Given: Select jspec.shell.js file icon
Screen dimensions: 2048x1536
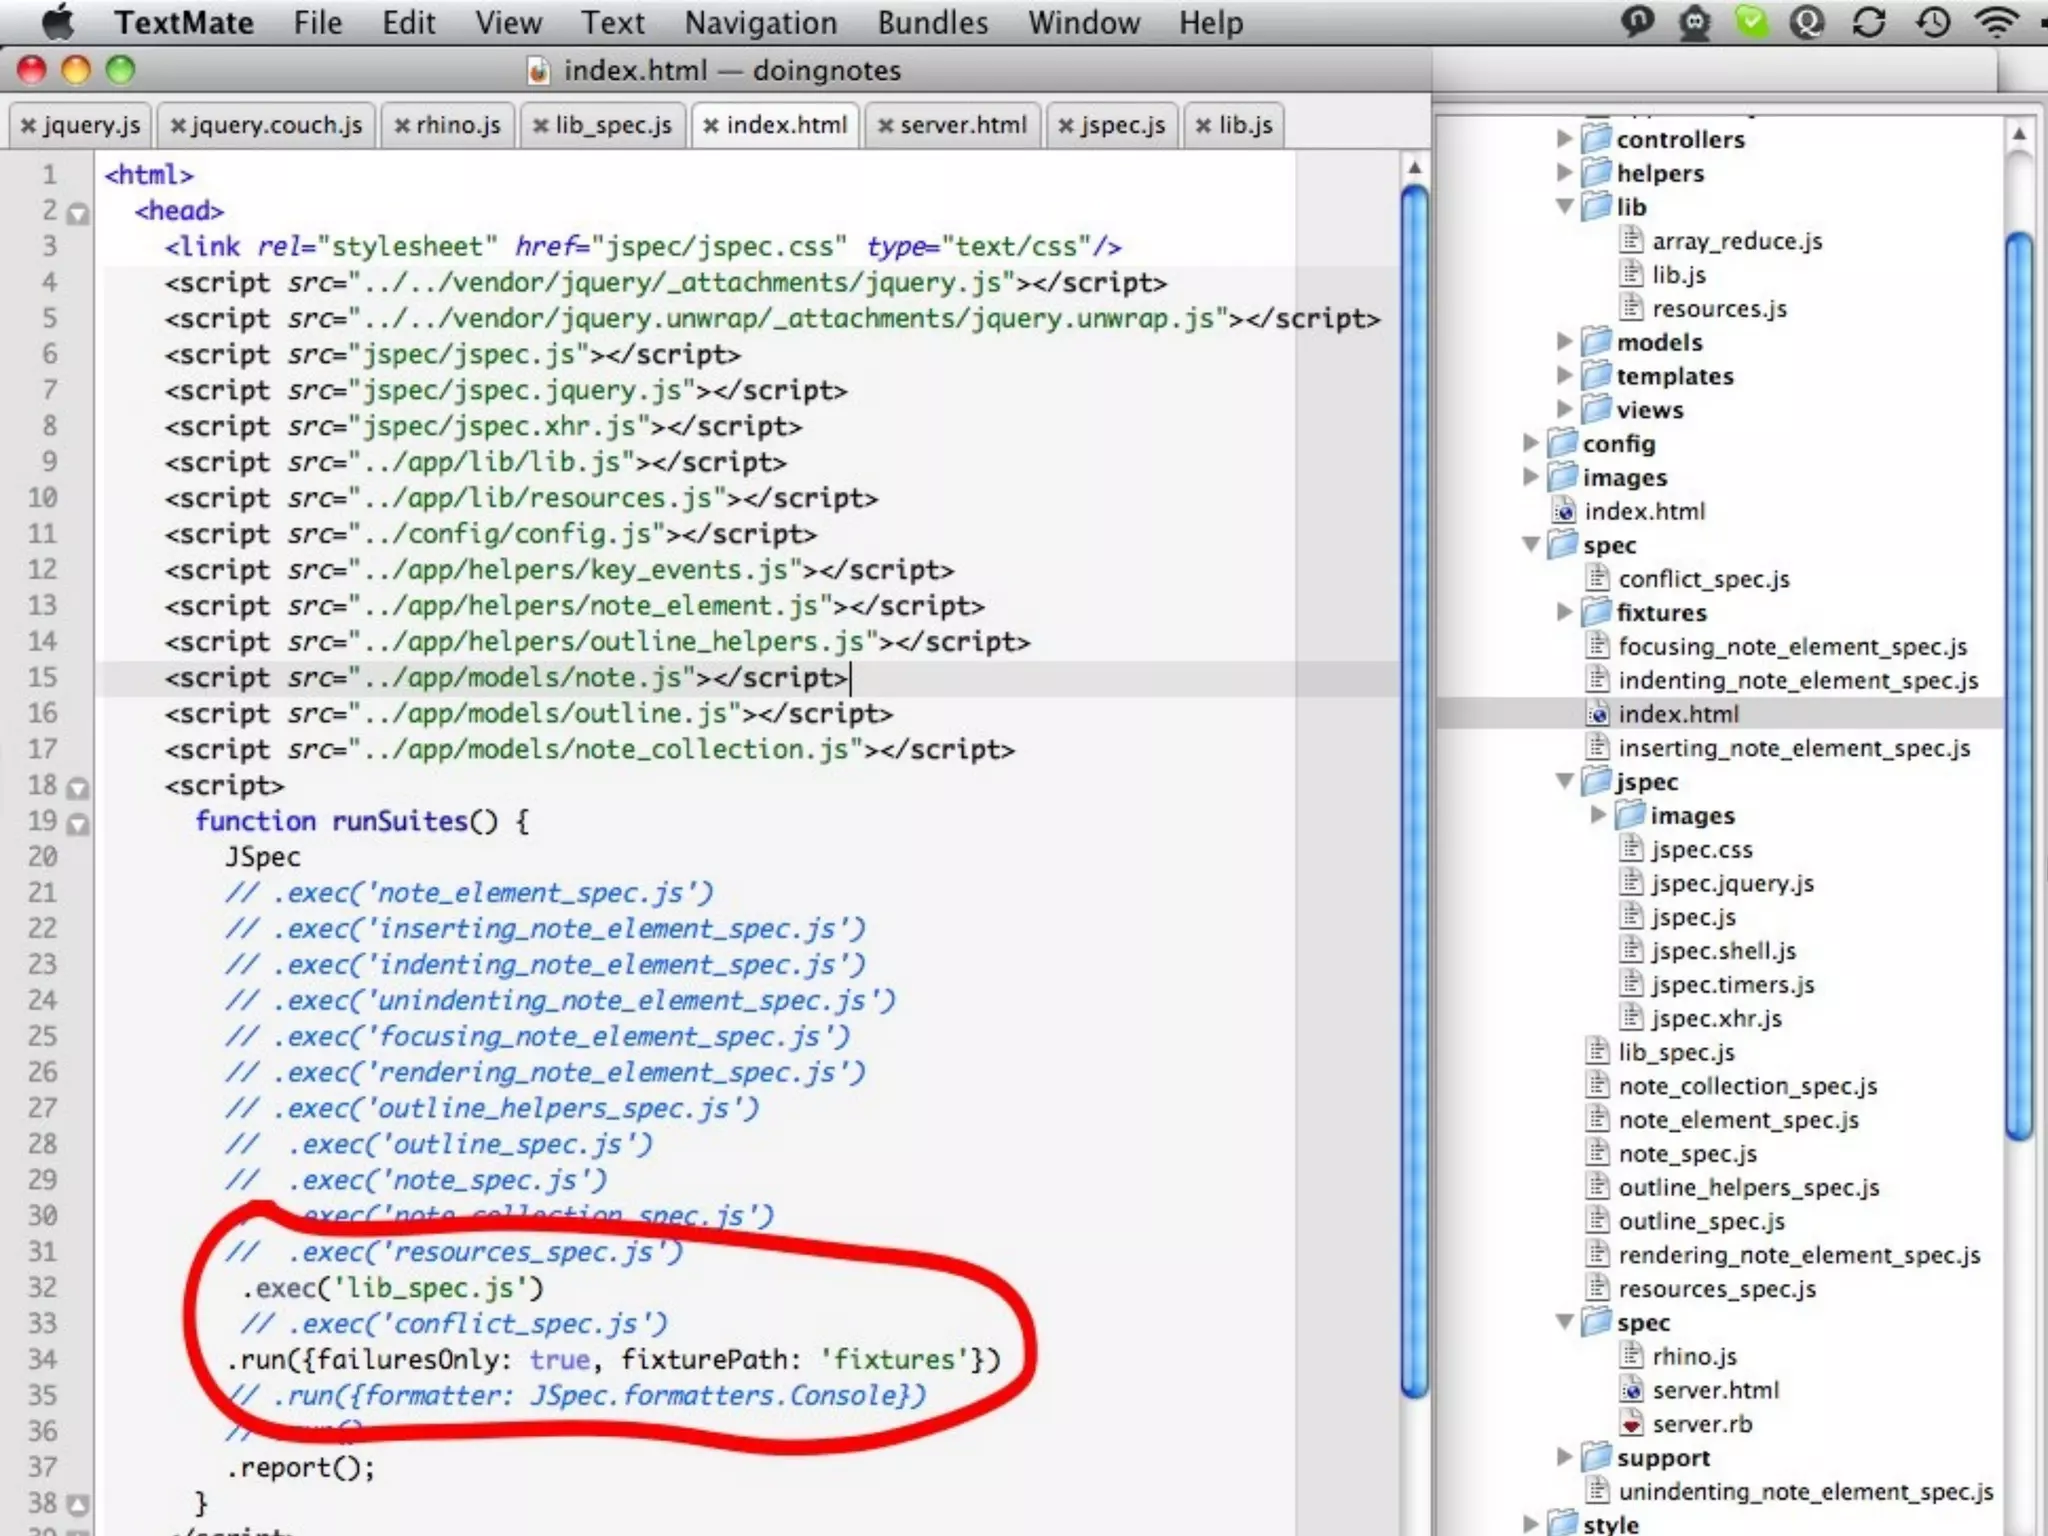Looking at the screenshot, I should pyautogui.click(x=1631, y=950).
